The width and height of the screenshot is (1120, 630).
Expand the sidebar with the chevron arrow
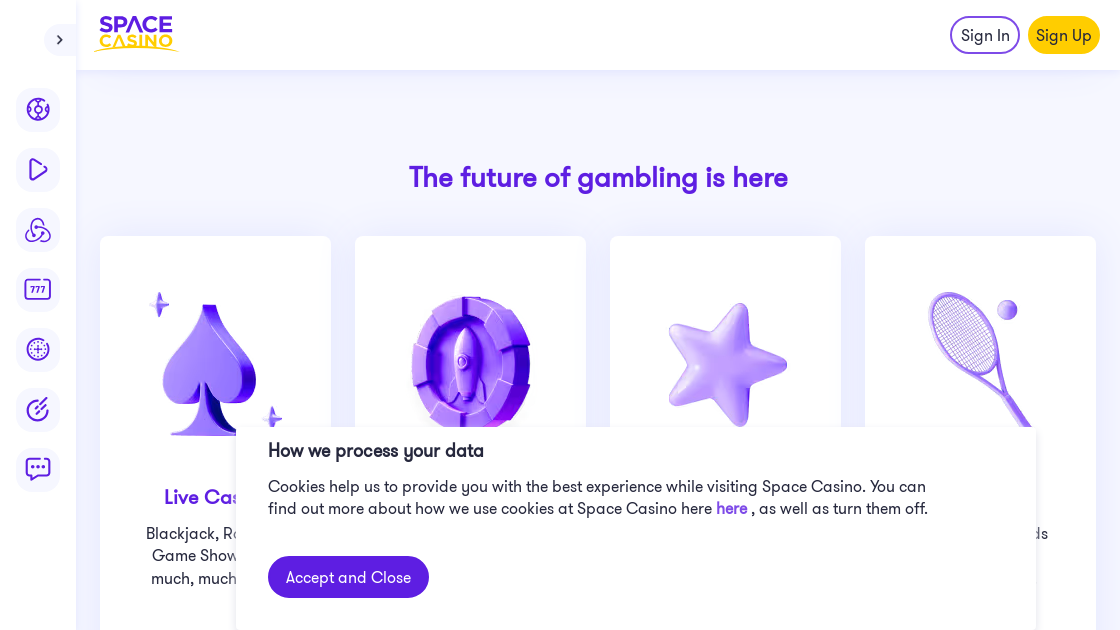59,40
